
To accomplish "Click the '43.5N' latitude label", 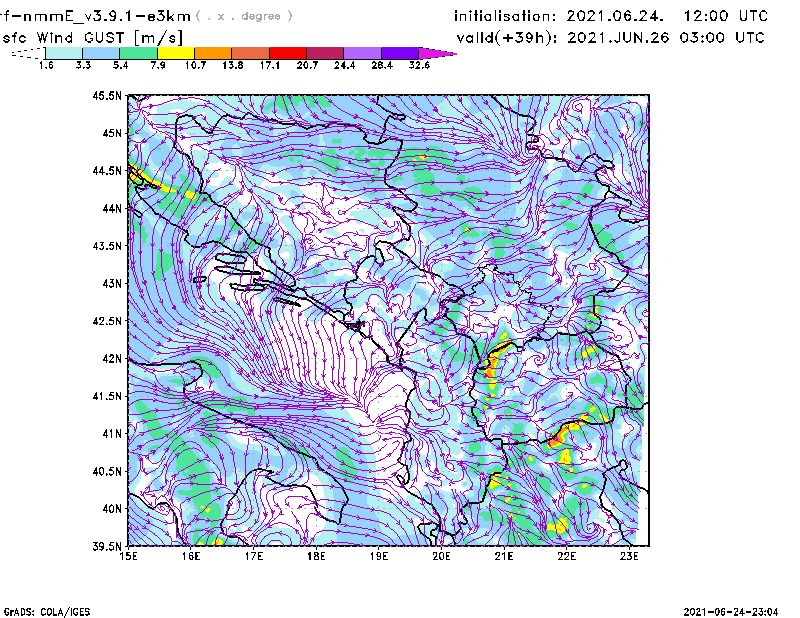I will pyautogui.click(x=107, y=246).
